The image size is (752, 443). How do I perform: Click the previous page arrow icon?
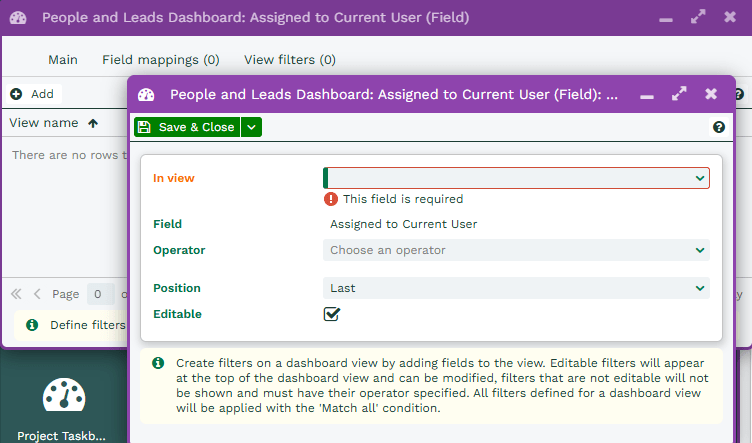(x=37, y=294)
